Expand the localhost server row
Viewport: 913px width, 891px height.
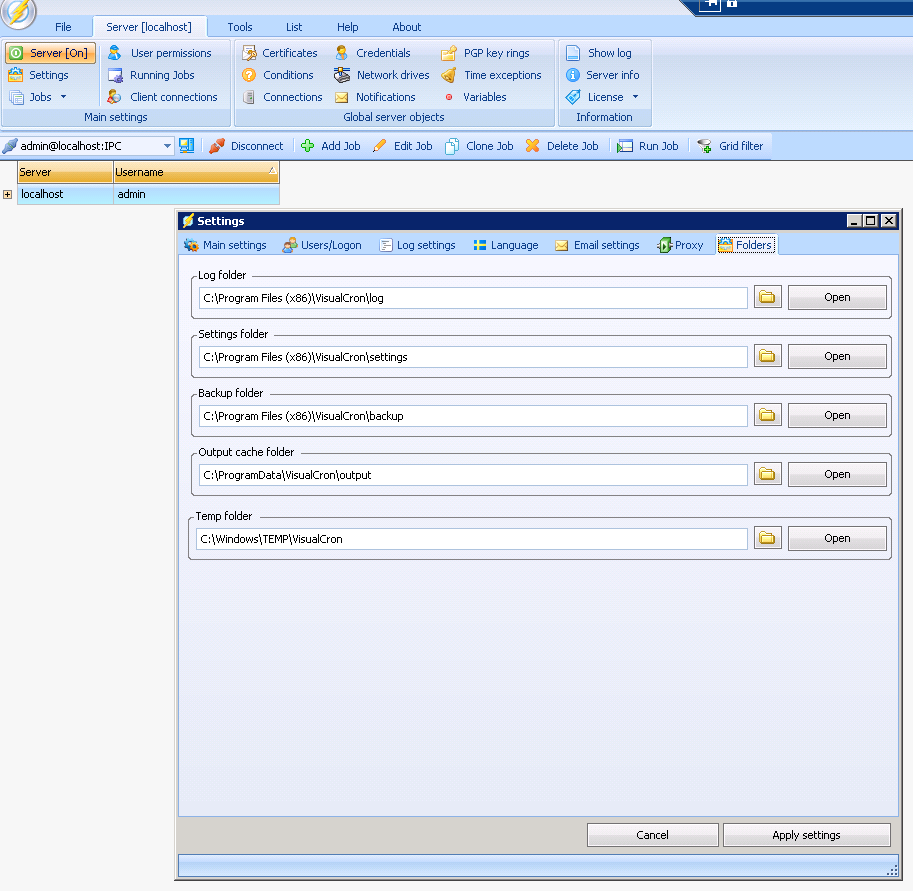[x=8, y=194]
